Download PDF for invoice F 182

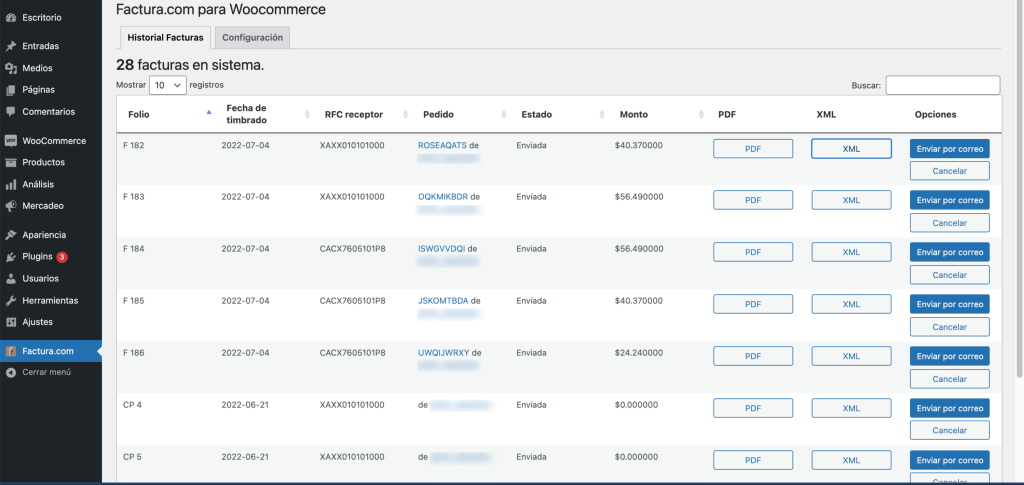(x=753, y=149)
